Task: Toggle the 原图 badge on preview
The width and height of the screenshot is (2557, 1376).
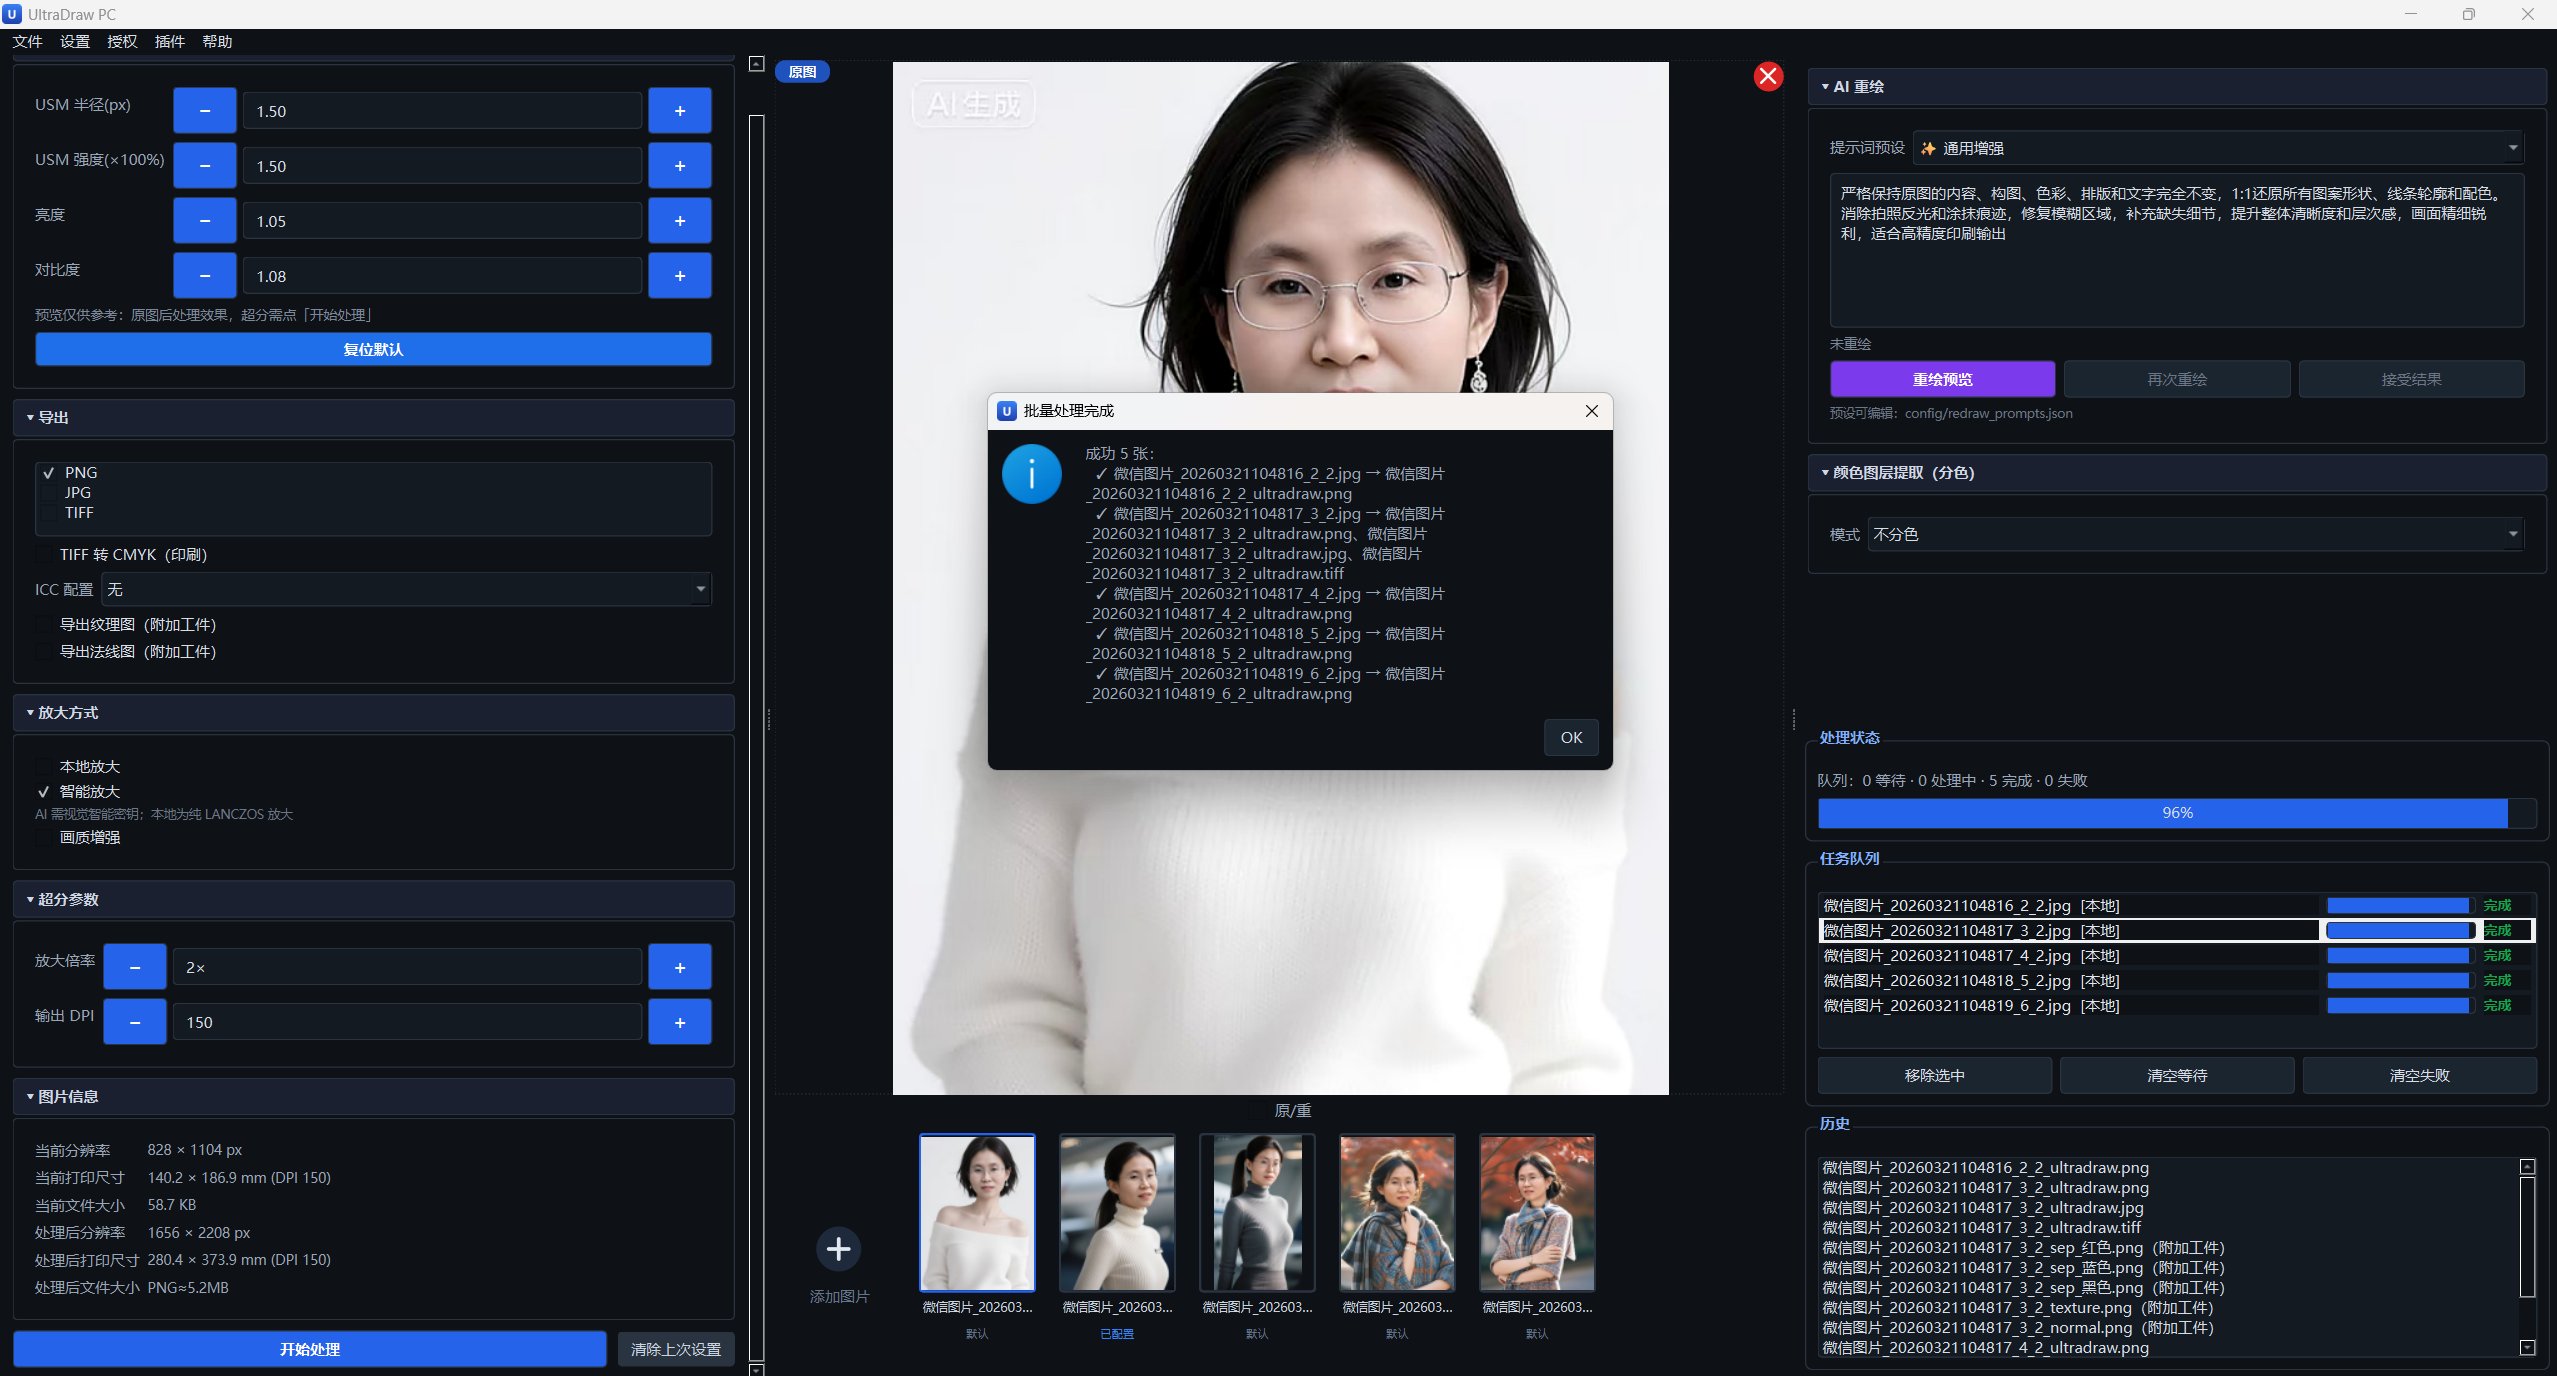Action: (802, 72)
